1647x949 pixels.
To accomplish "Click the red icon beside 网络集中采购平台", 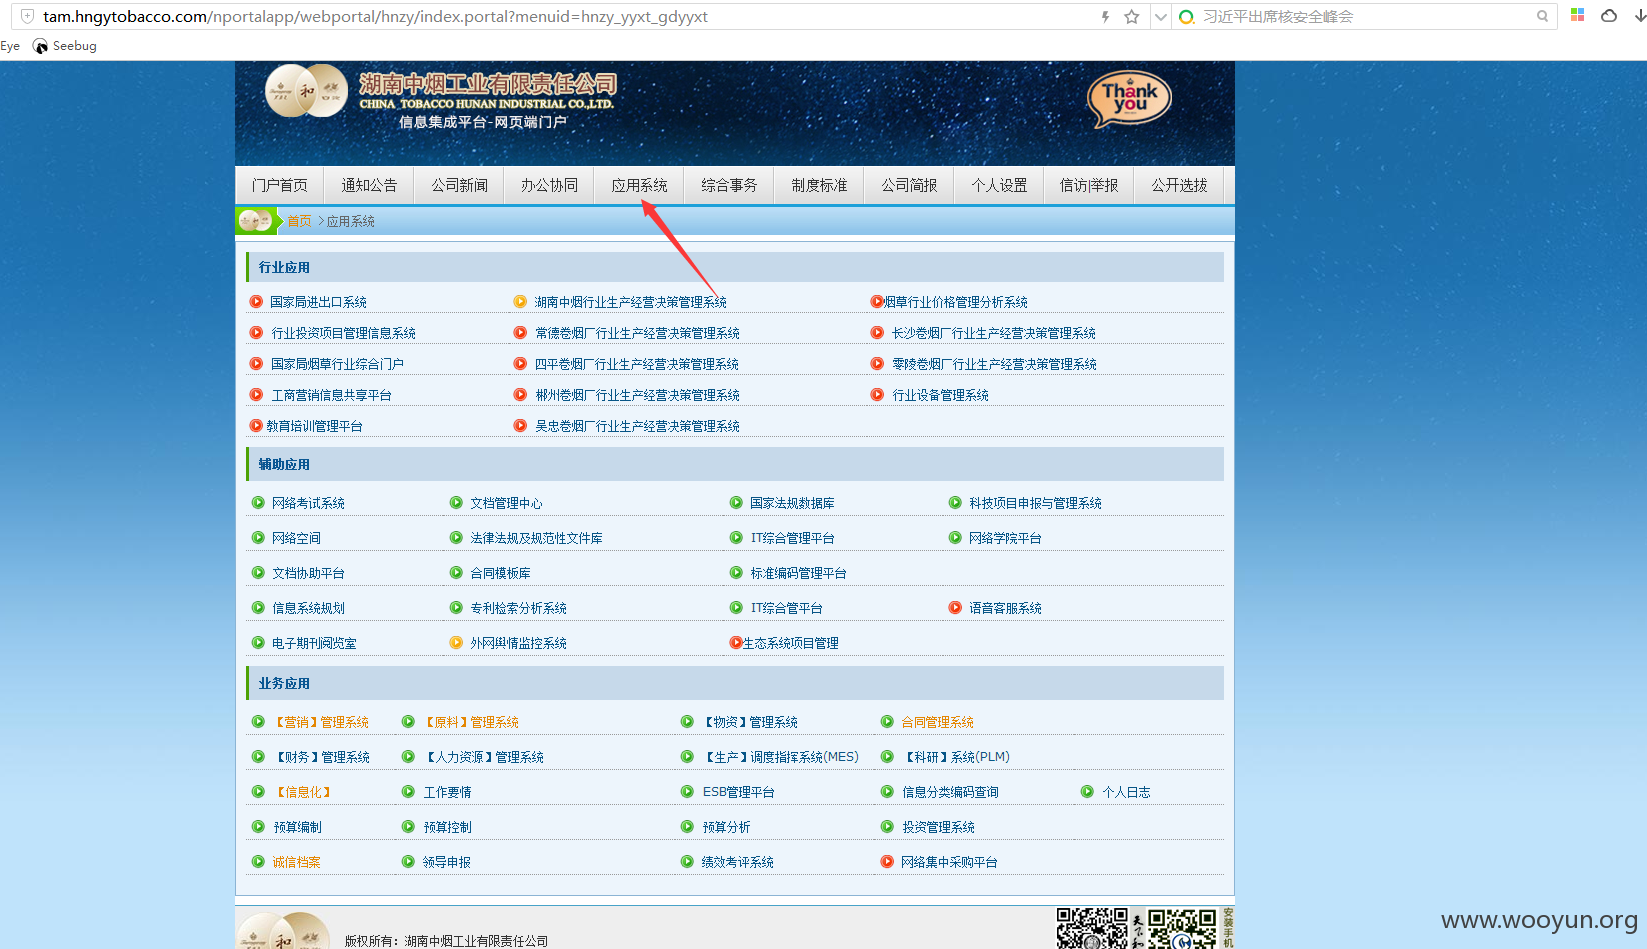I will 887,861.
